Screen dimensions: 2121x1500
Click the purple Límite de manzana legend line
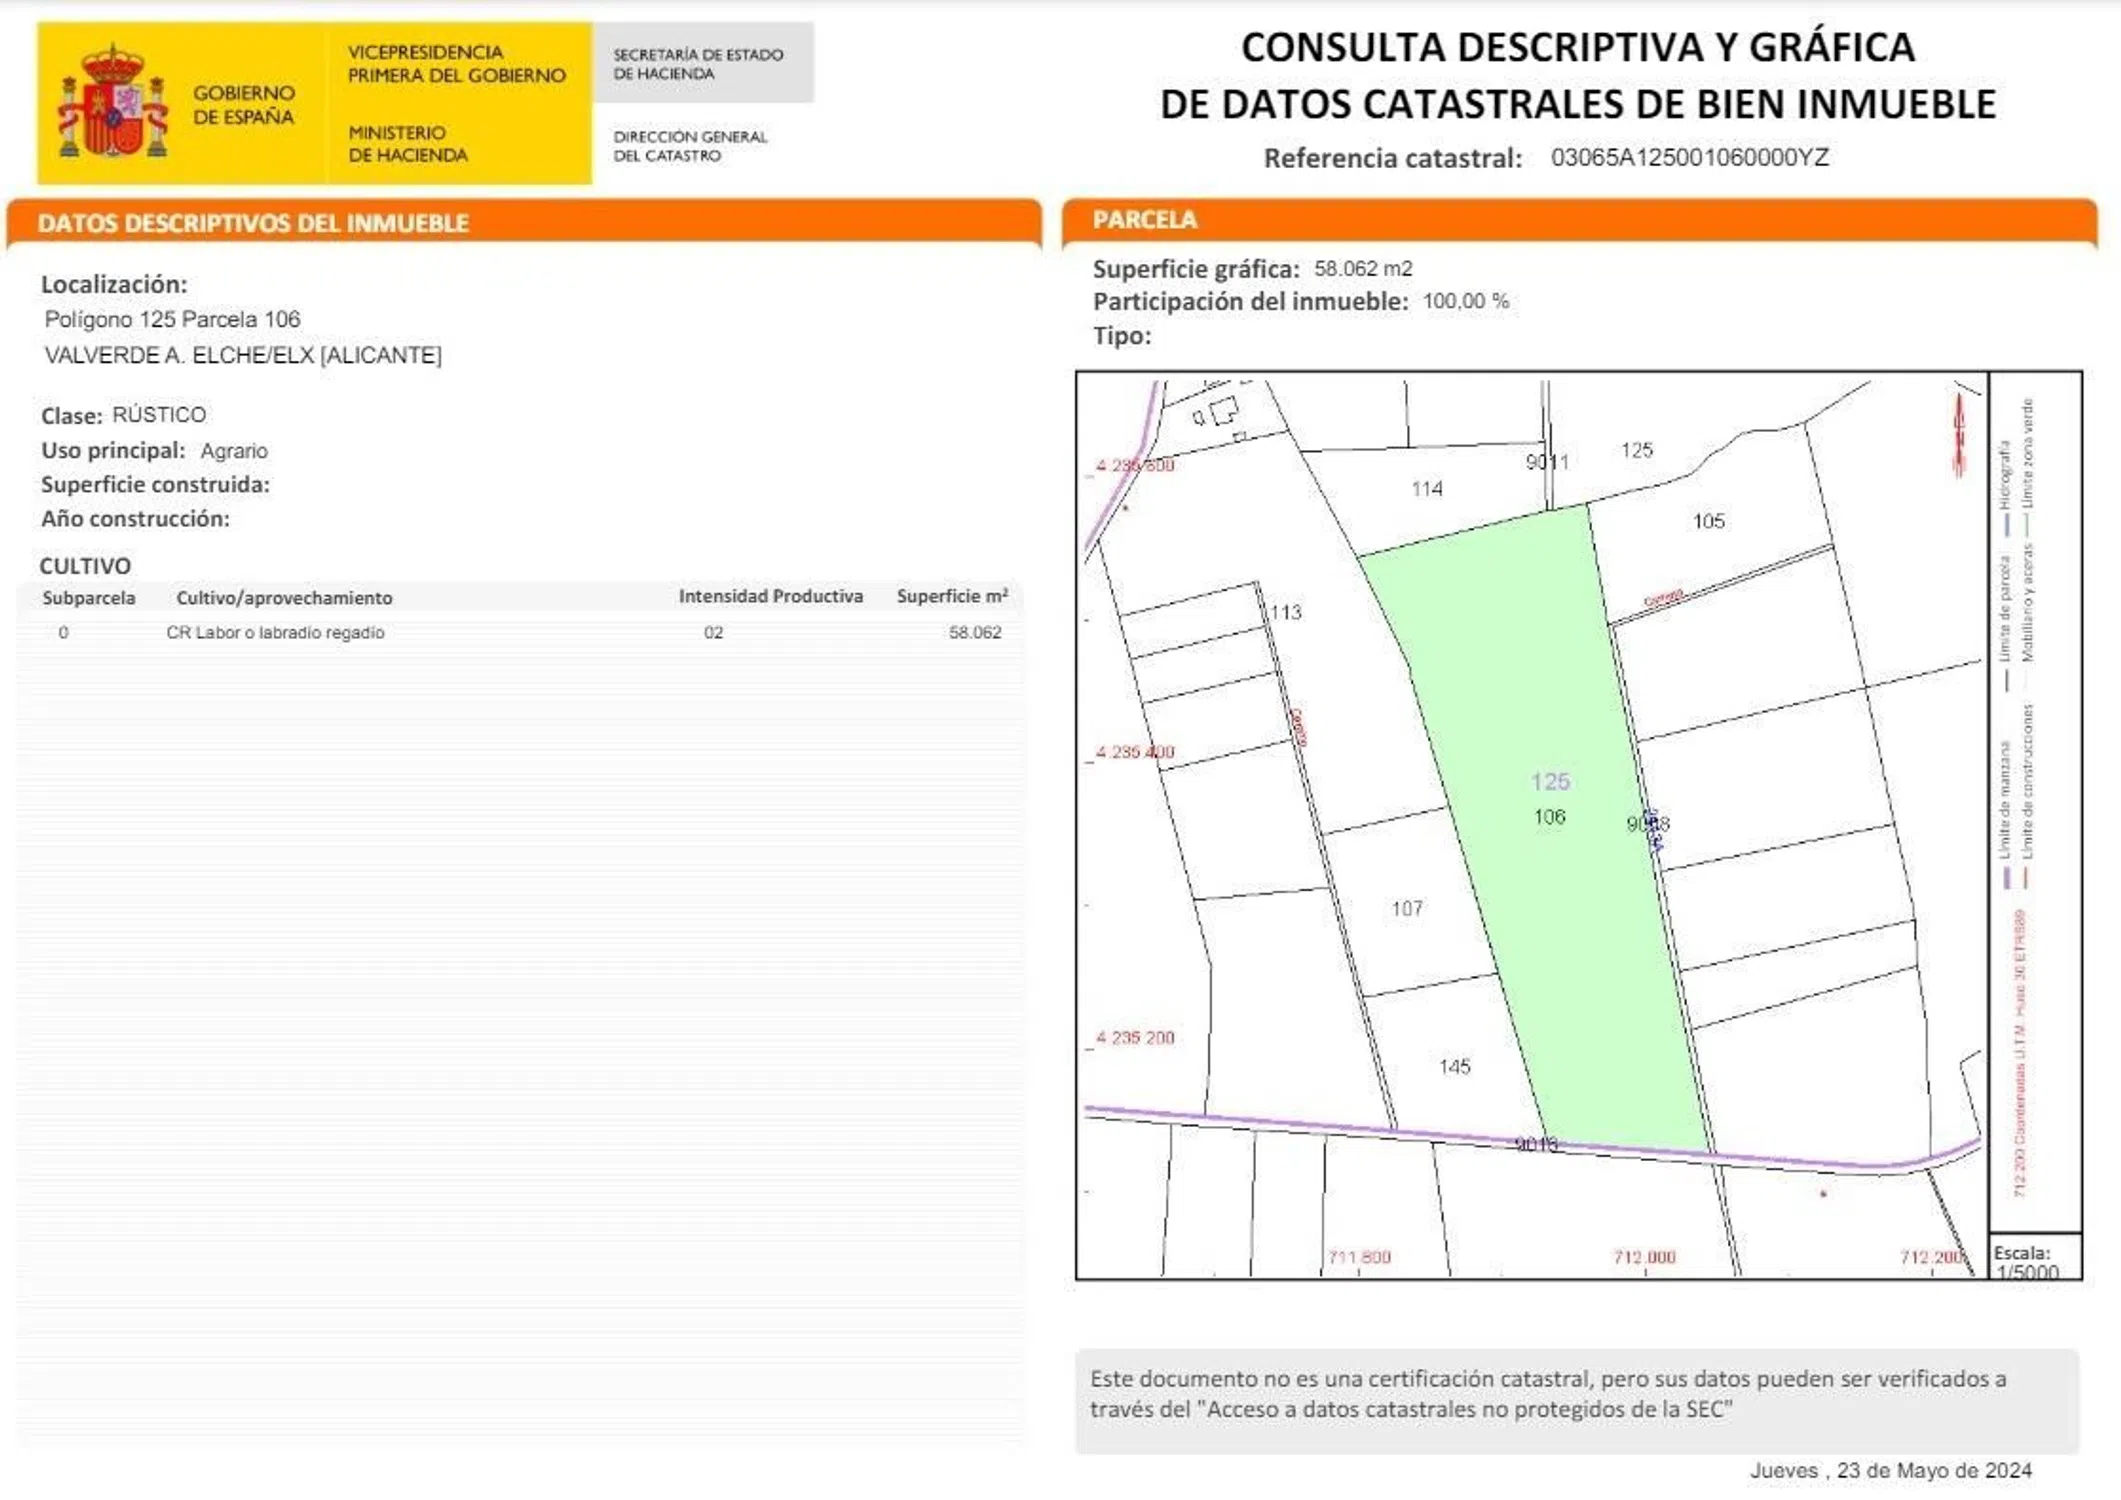pyautogui.click(x=2006, y=878)
